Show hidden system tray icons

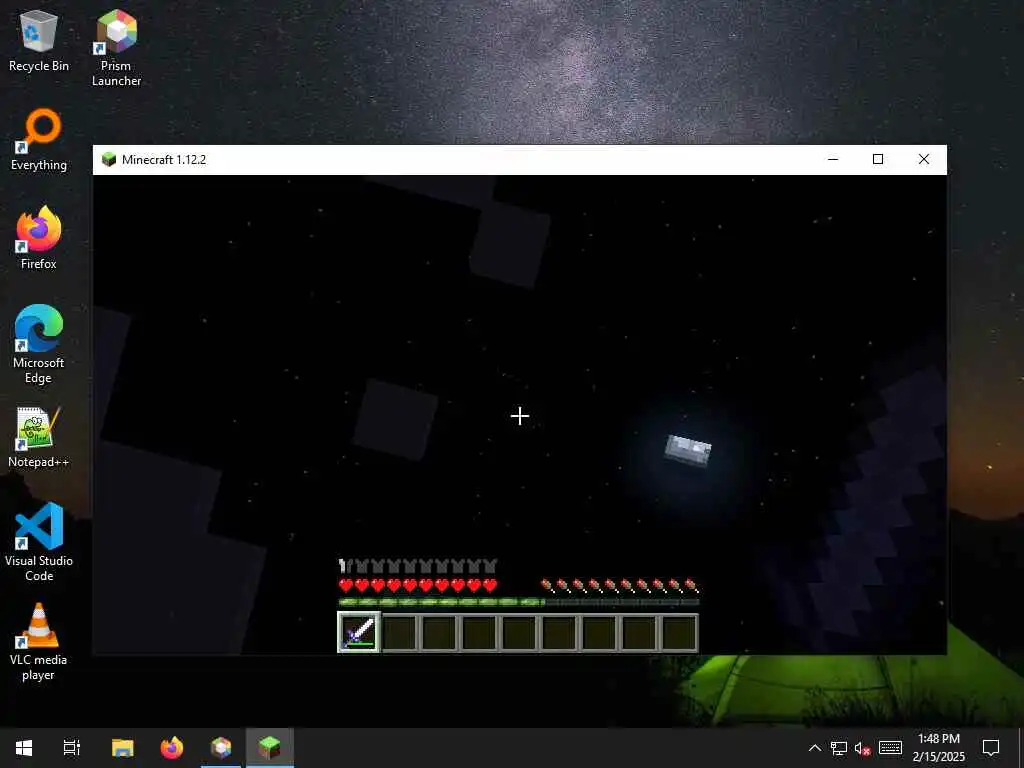tap(815, 748)
